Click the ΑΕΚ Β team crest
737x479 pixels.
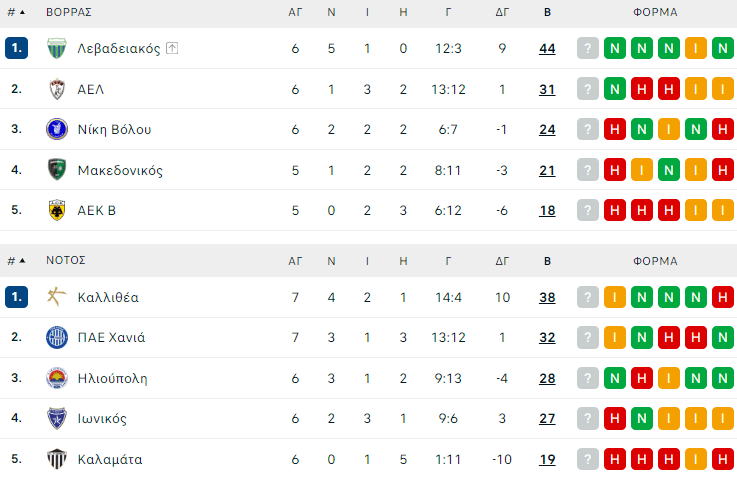[x=57, y=210]
